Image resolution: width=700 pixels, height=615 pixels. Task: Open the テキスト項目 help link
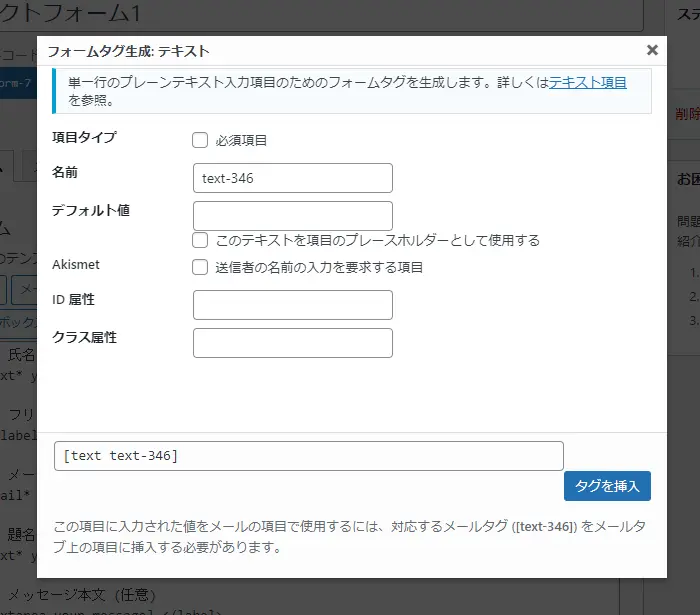[x=588, y=82]
